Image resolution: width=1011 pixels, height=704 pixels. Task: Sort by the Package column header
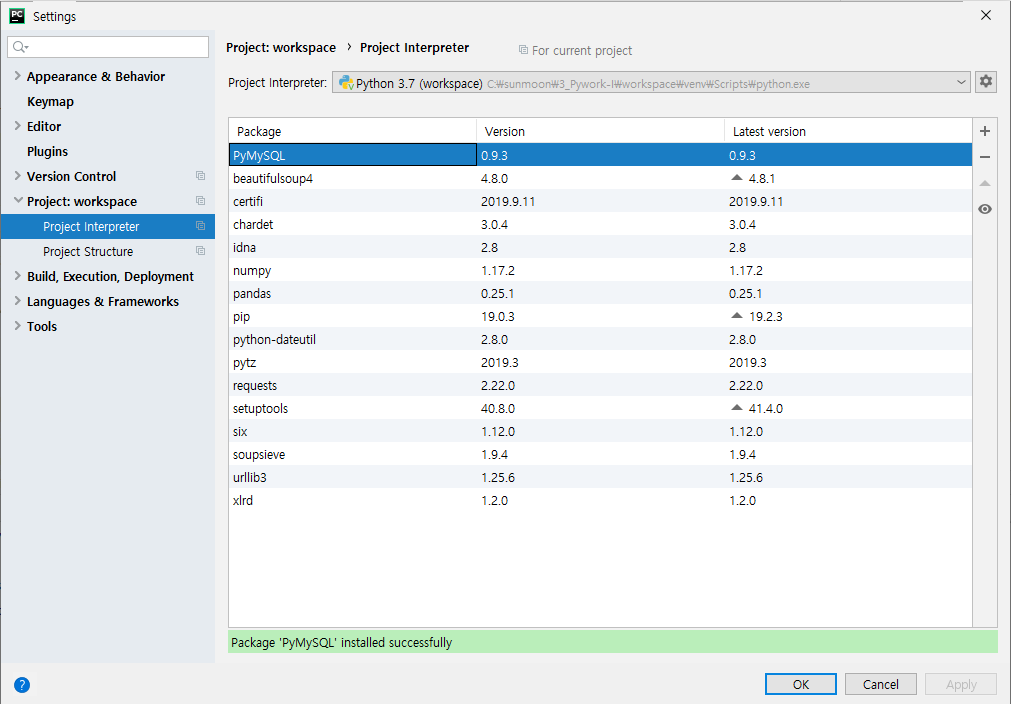click(353, 132)
